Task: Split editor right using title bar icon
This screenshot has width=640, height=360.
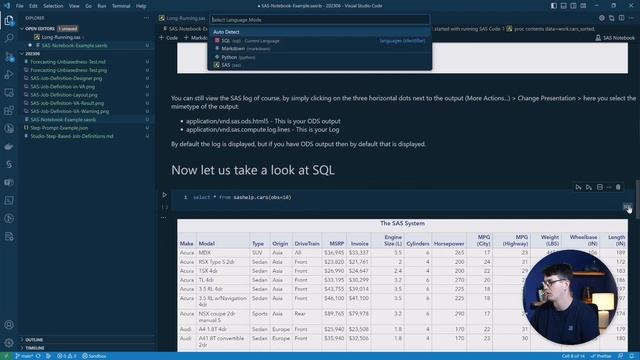Action: tap(621, 18)
